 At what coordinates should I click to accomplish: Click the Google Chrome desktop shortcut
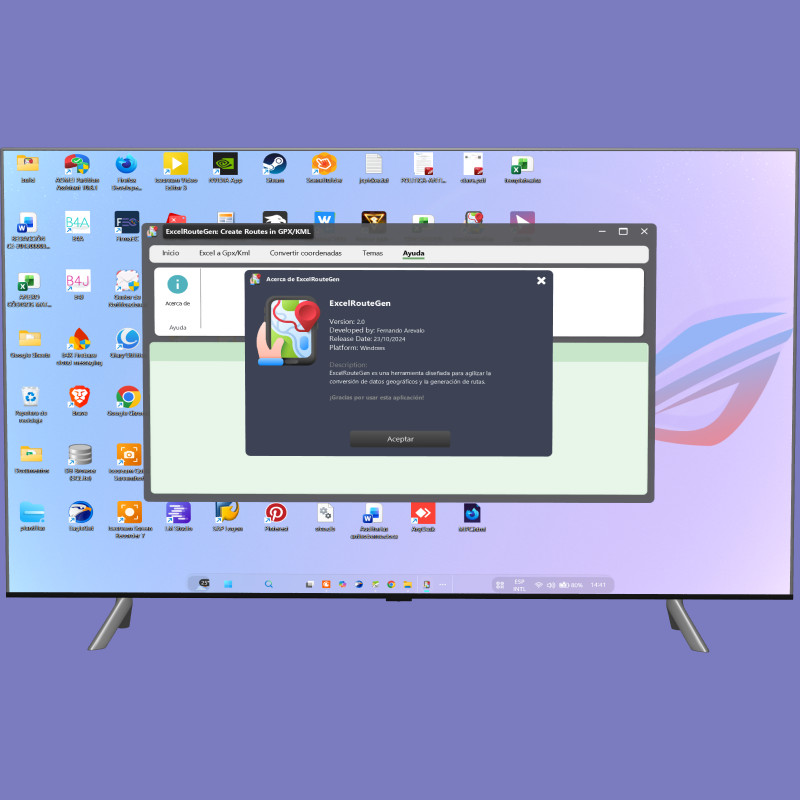[128, 398]
